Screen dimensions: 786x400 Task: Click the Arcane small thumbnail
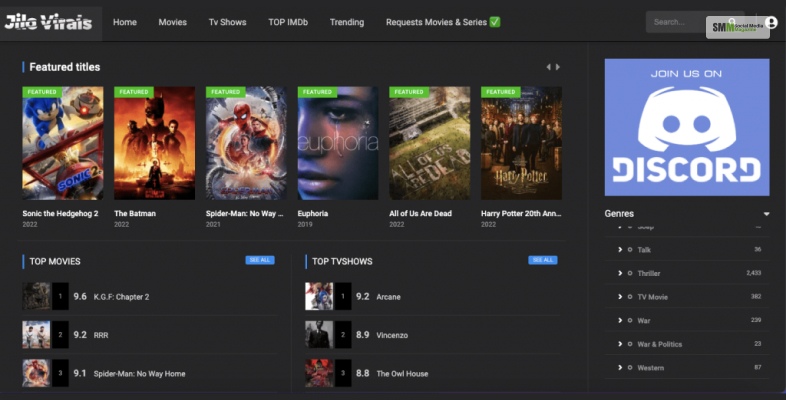tap(319, 296)
